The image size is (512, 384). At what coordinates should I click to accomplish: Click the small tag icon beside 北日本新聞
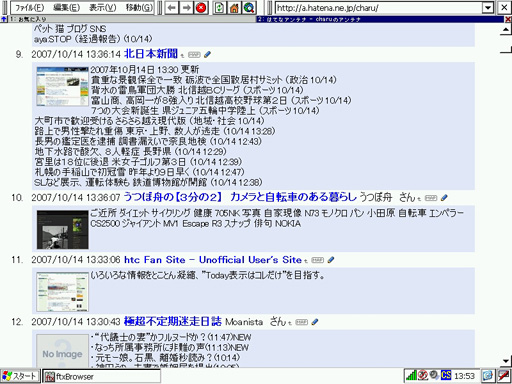pyautogui.click(x=194, y=55)
